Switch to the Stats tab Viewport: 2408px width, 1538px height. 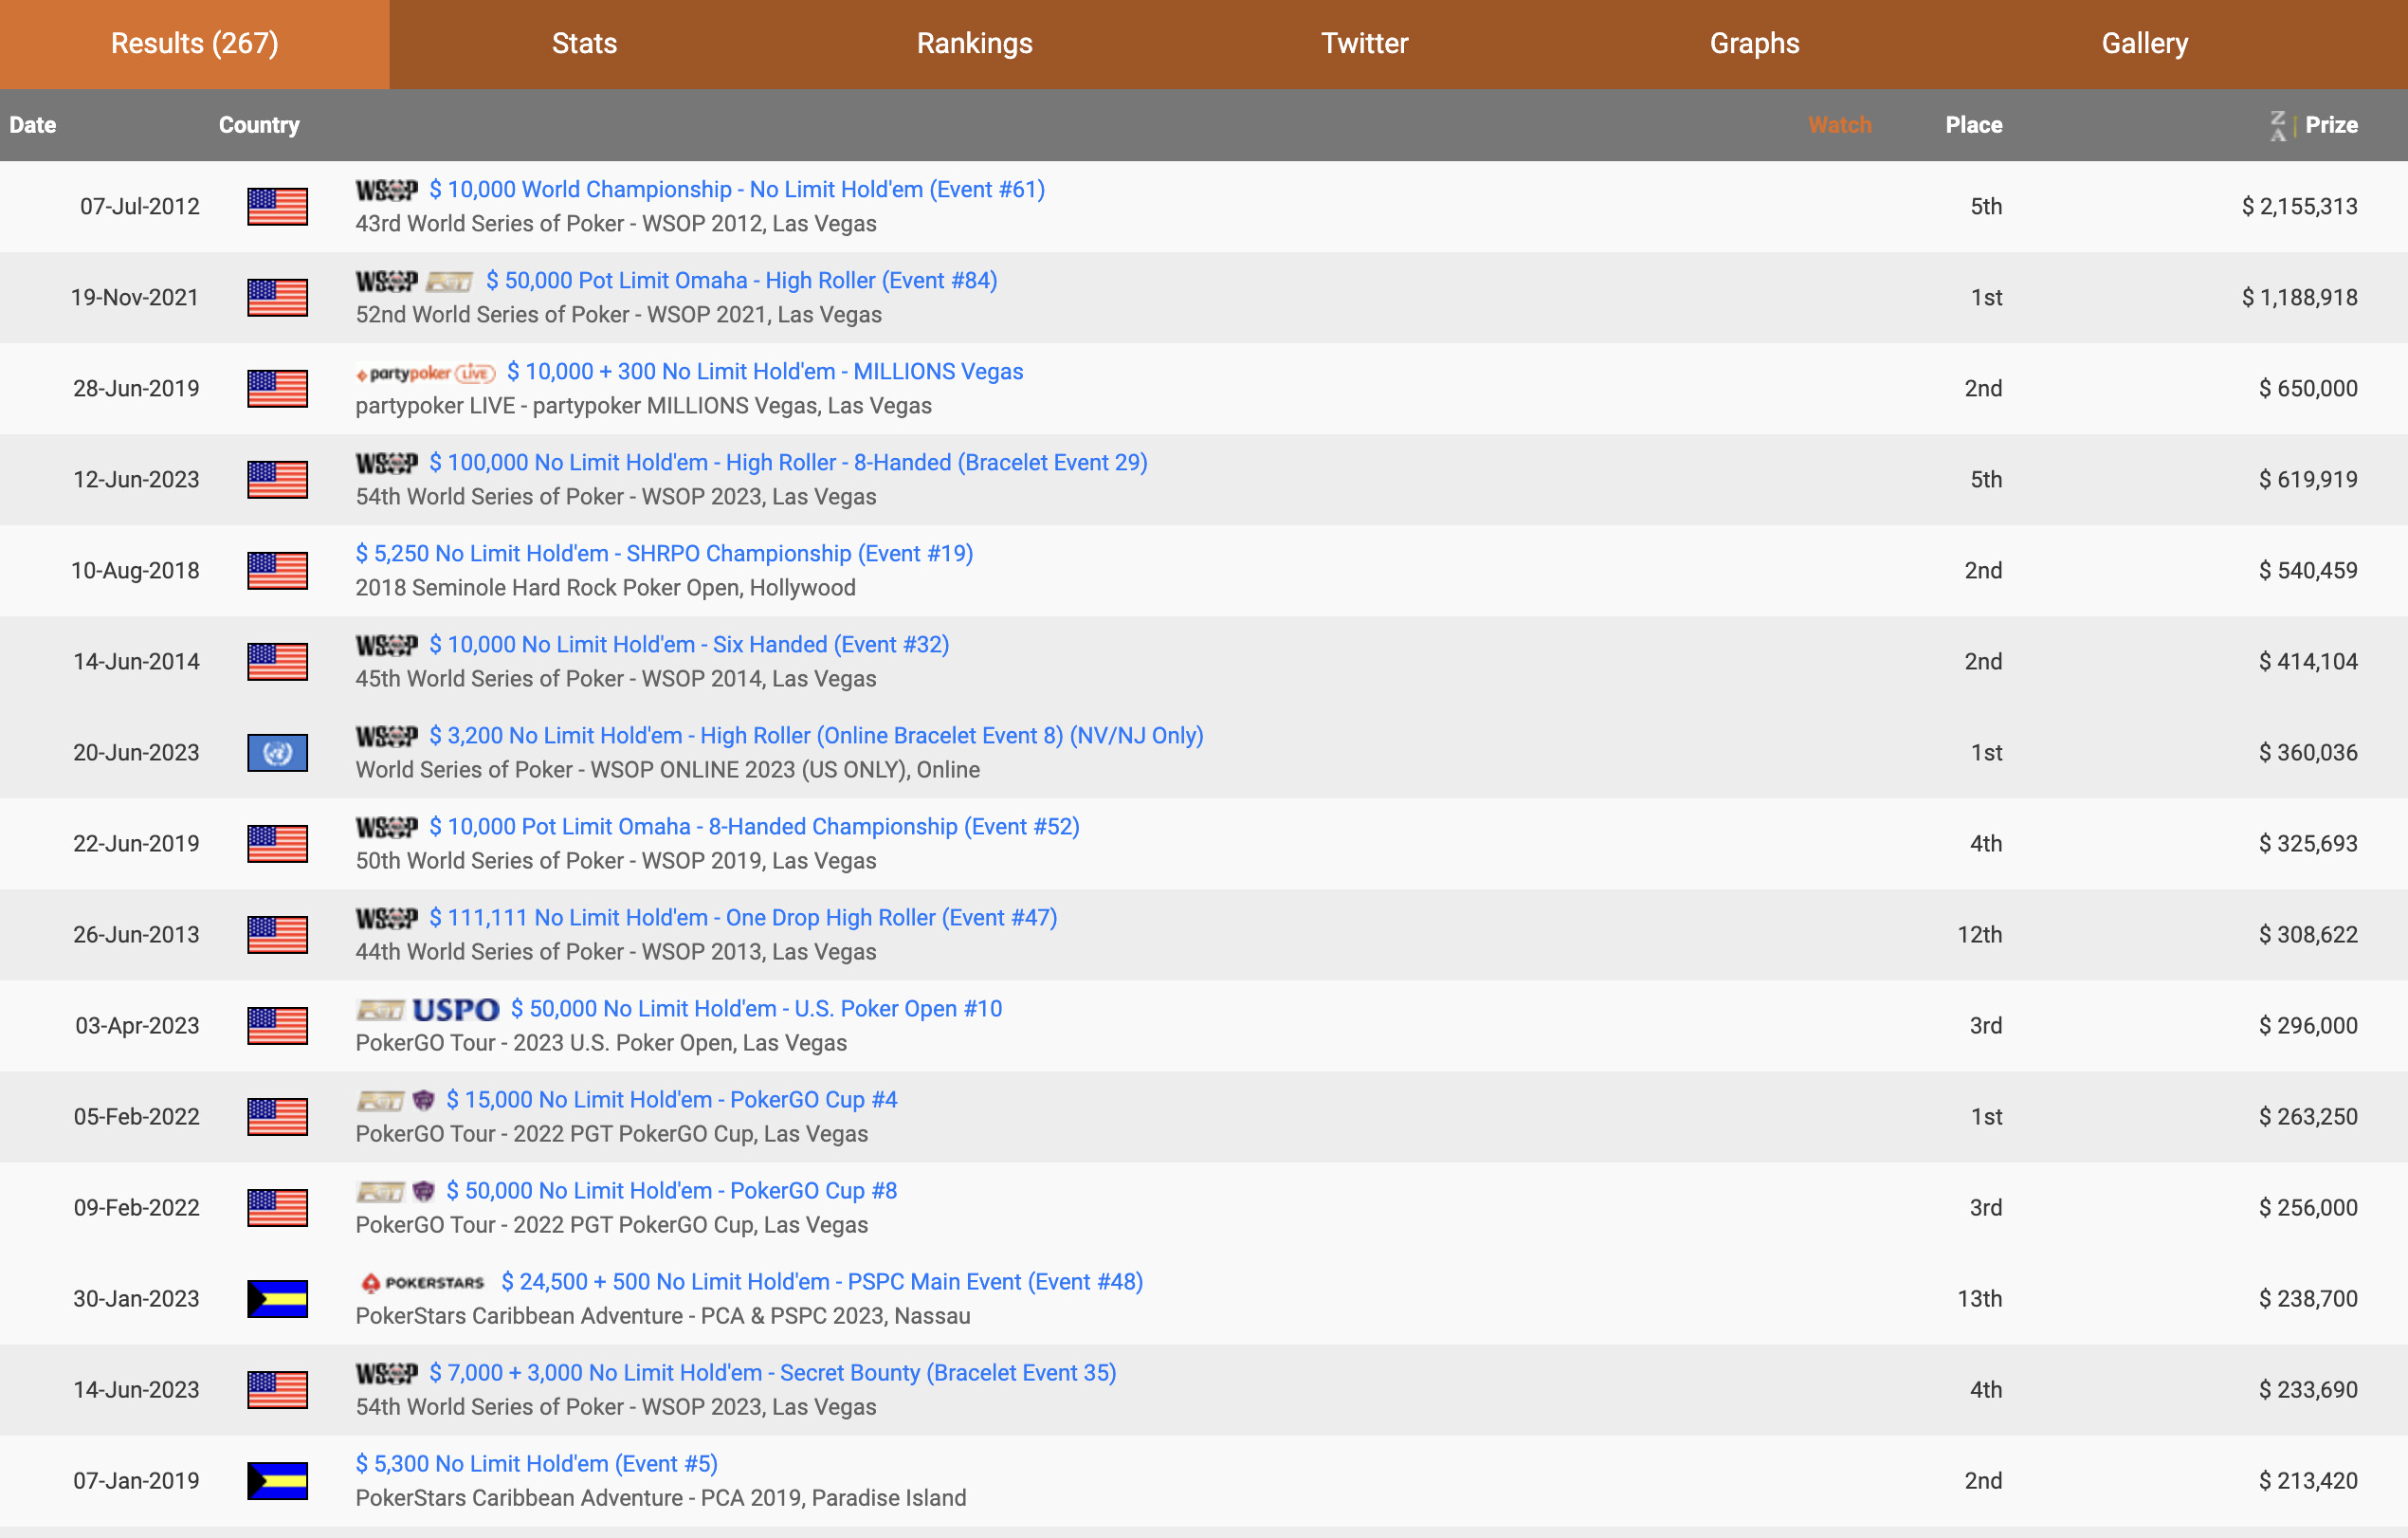pyautogui.click(x=584, y=44)
